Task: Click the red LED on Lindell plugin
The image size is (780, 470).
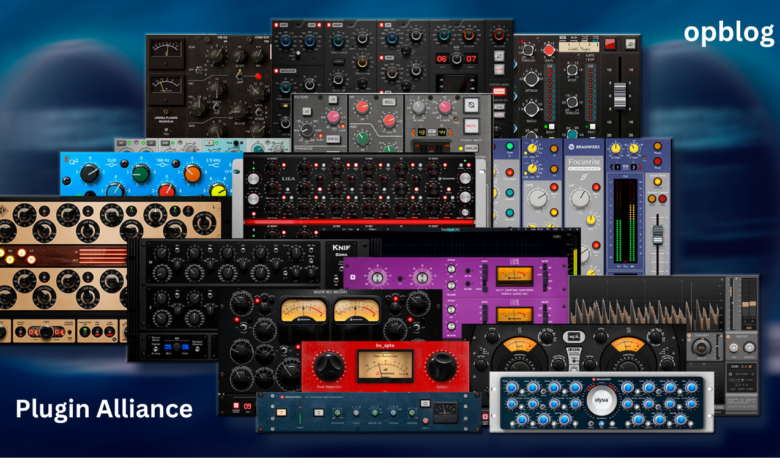Action: pyautogui.click(x=258, y=76)
